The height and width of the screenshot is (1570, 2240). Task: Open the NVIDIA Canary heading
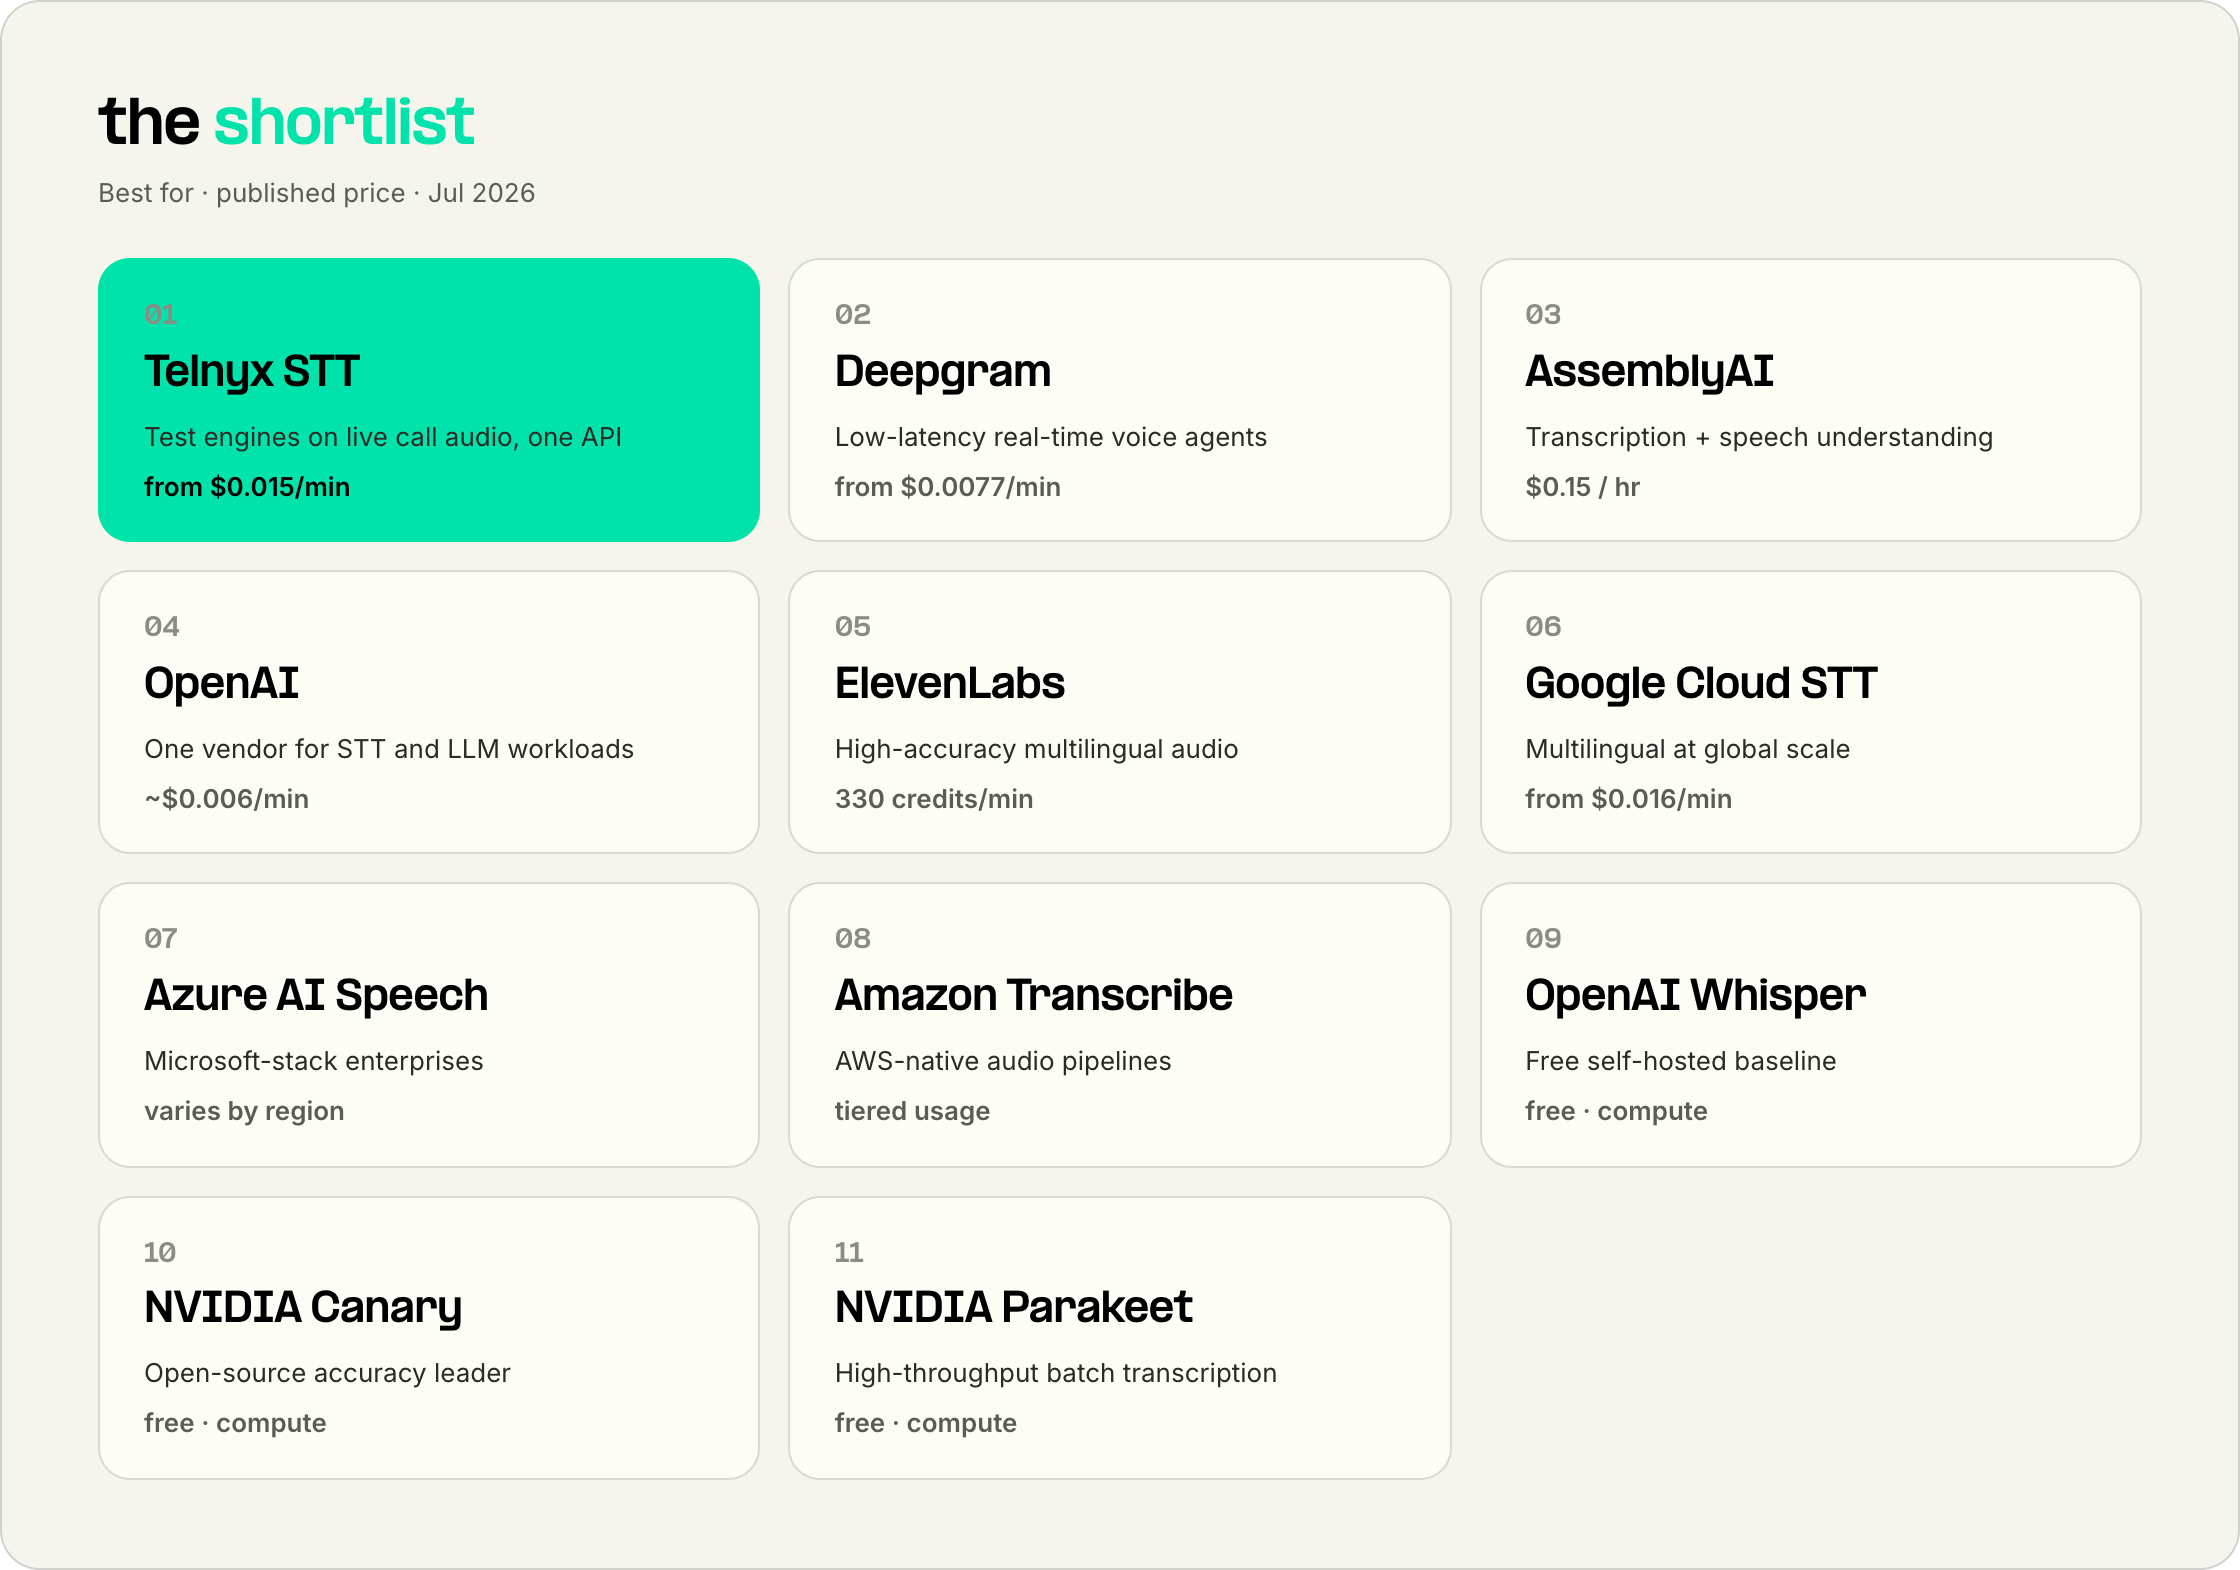(x=303, y=1308)
